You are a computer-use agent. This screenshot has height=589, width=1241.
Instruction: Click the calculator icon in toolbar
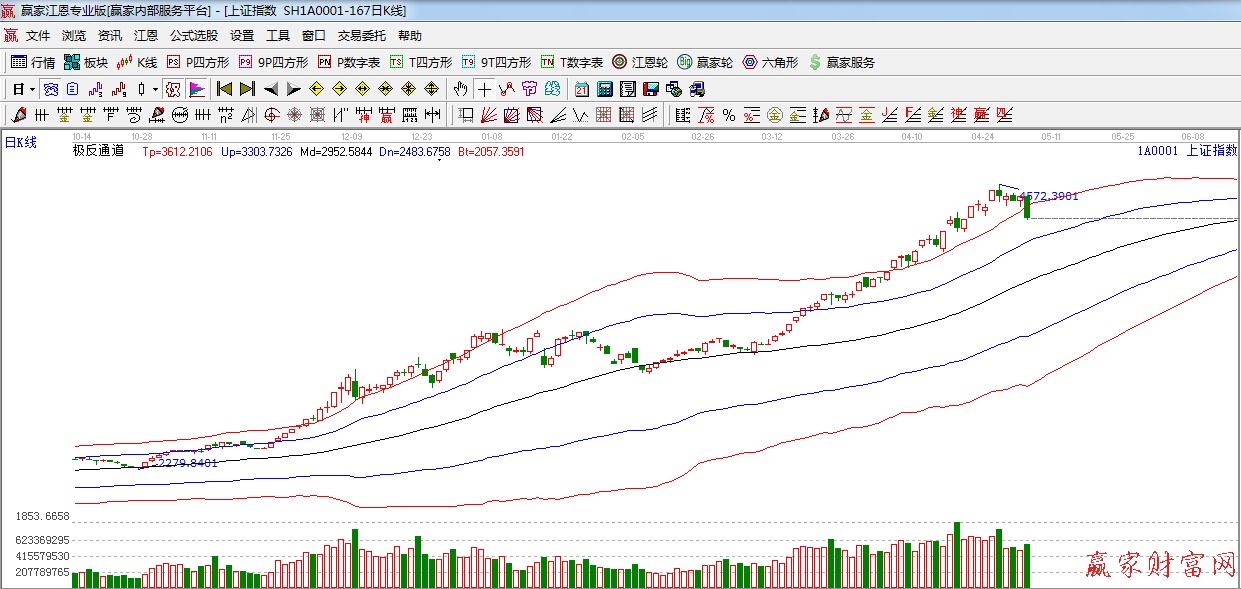pyautogui.click(x=604, y=89)
